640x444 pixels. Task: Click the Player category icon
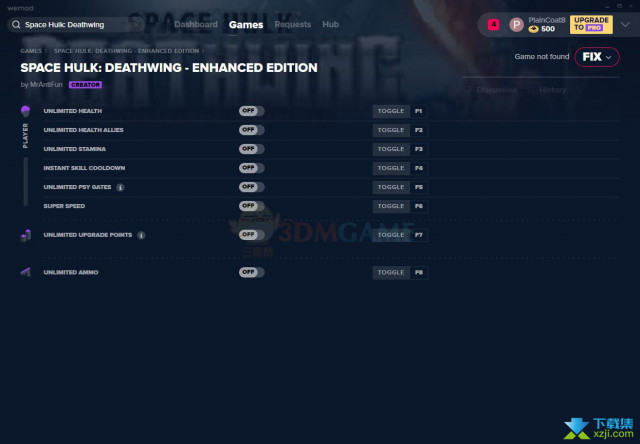tap(25, 111)
